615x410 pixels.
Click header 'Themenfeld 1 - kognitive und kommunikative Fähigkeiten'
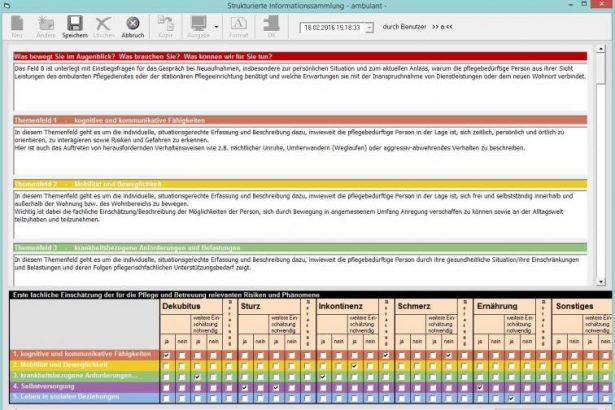(x=300, y=120)
